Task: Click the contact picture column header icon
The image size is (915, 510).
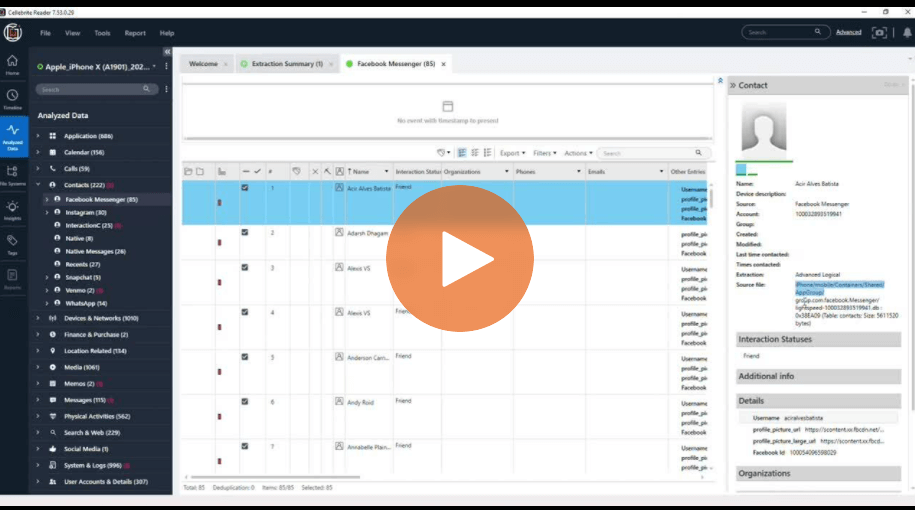Action: click(x=340, y=172)
